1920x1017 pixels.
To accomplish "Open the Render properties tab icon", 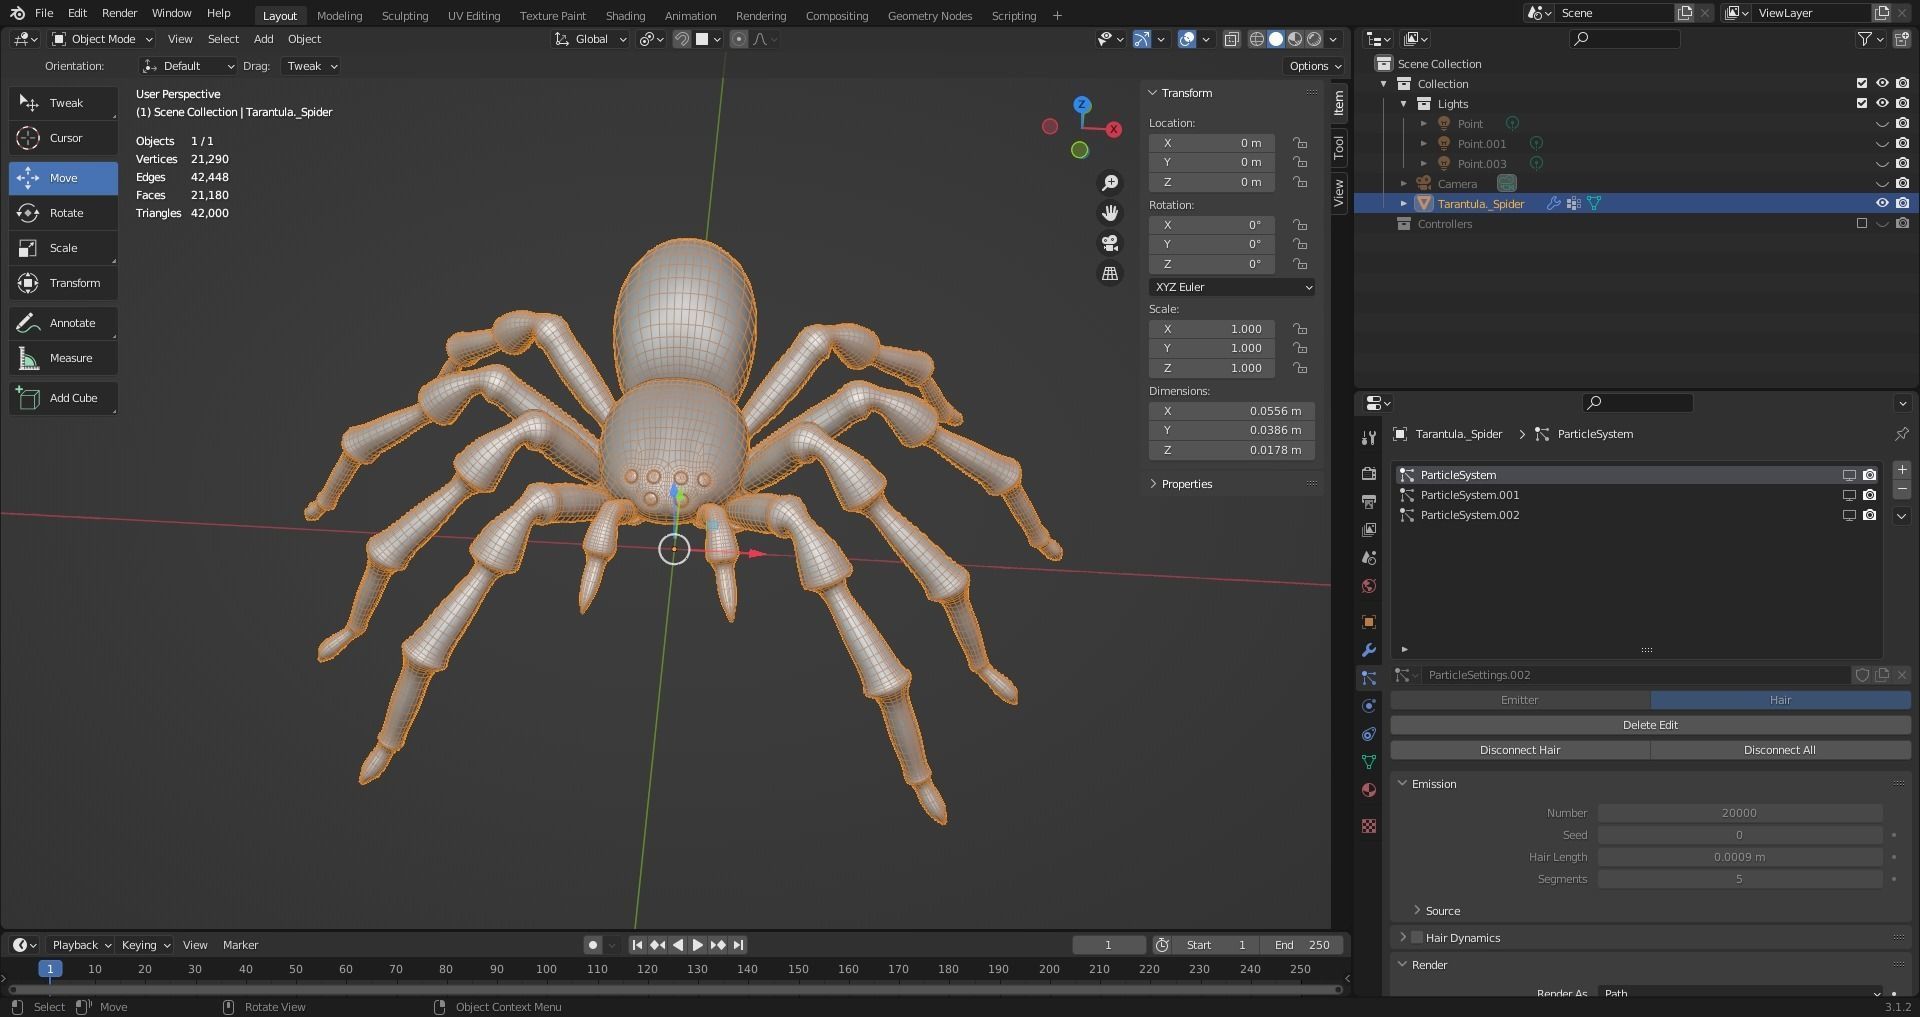I will (1369, 473).
